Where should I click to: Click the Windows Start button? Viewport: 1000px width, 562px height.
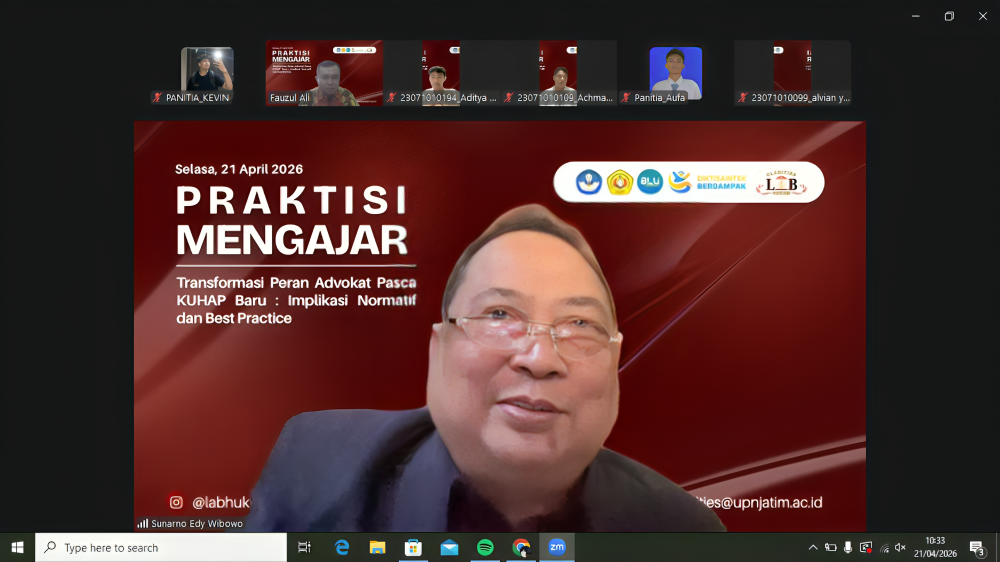(x=17, y=547)
